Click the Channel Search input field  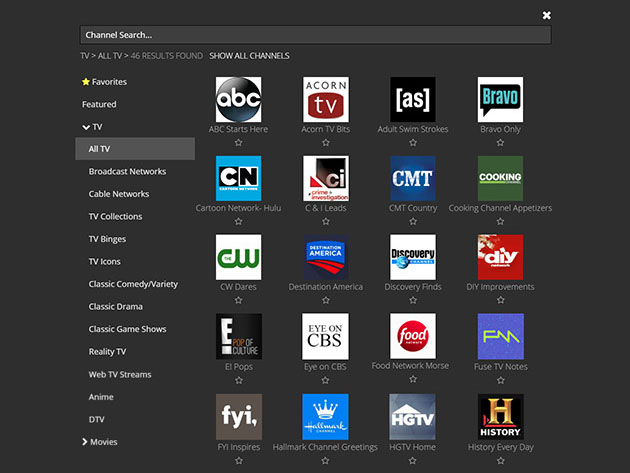(x=315, y=35)
